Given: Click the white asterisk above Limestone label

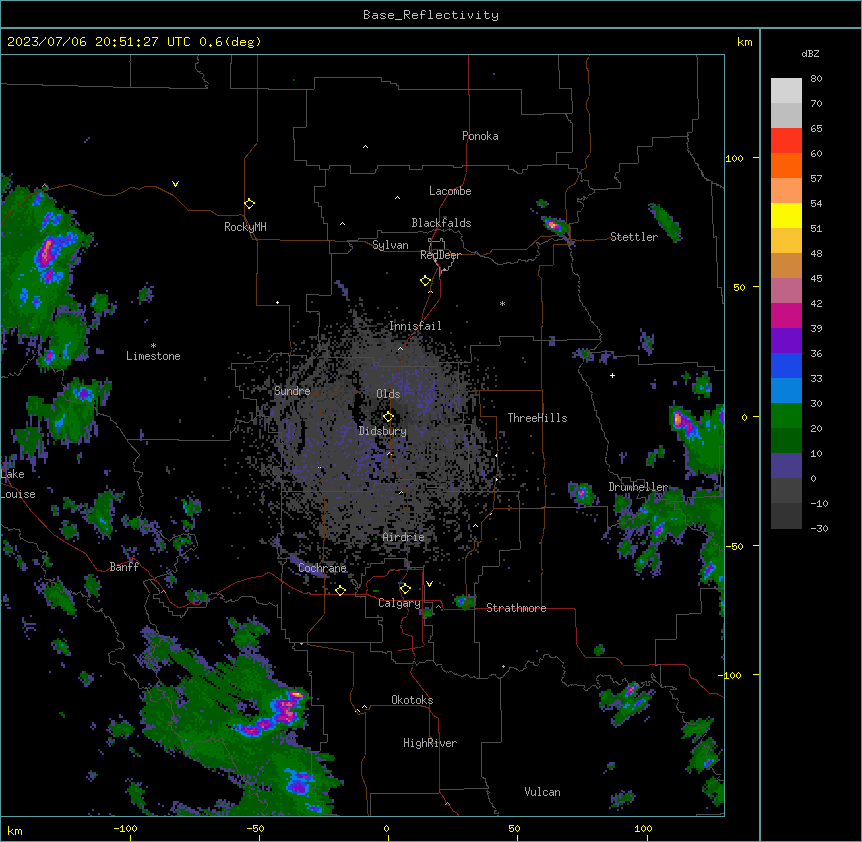Looking at the screenshot, I should pos(153,345).
